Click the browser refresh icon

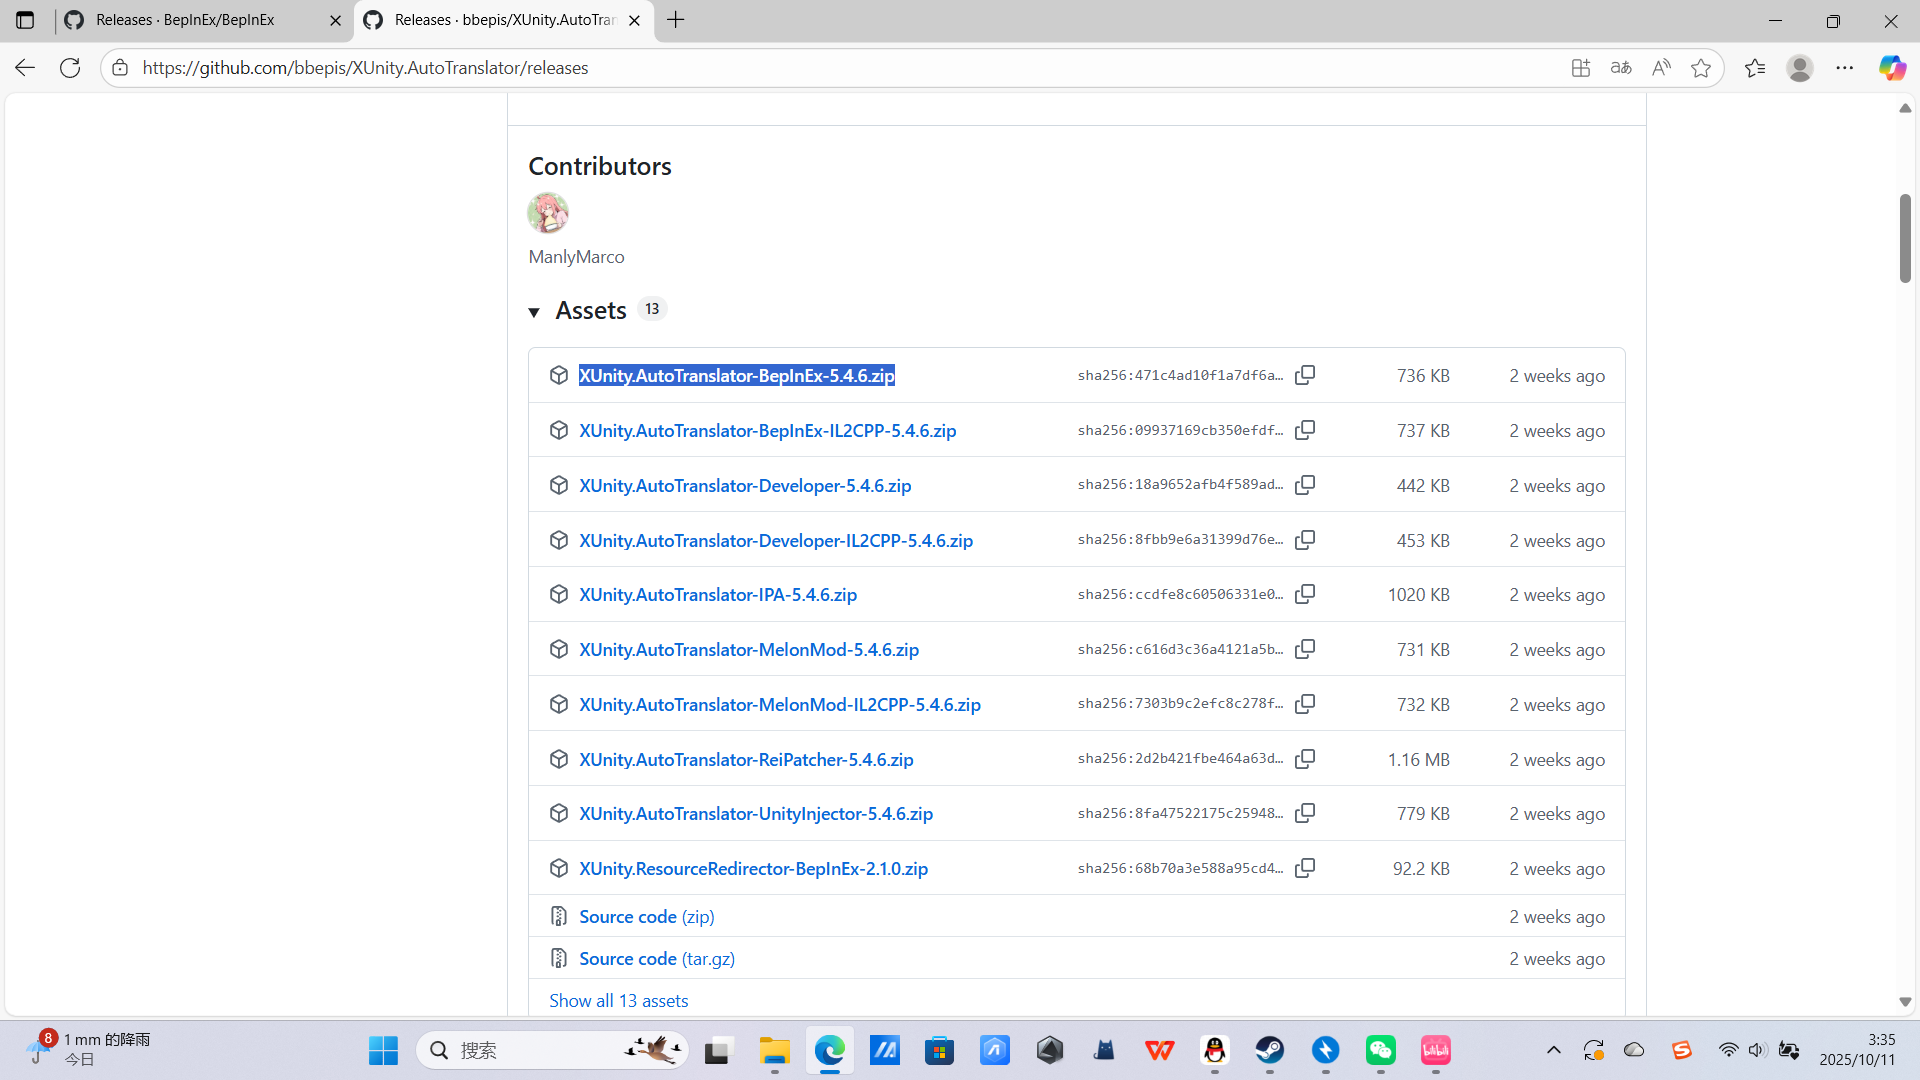click(x=70, y=68)
